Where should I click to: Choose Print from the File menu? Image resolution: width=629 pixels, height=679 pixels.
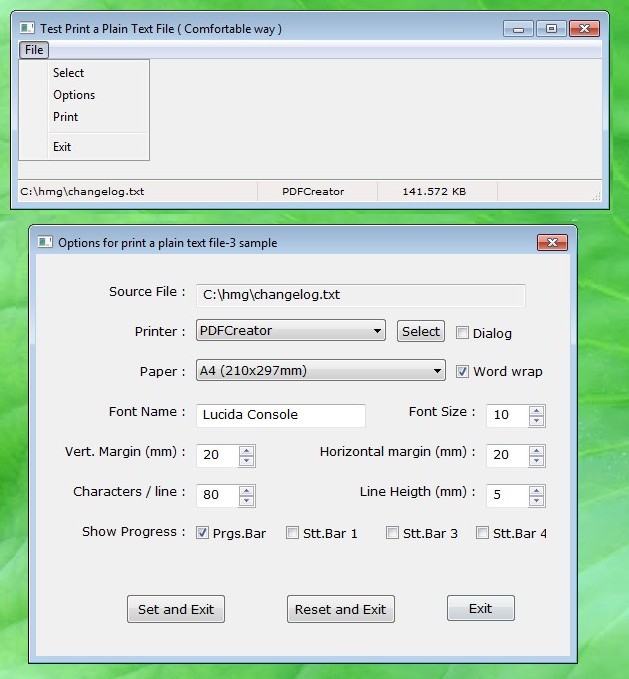[x=65, y=117]
